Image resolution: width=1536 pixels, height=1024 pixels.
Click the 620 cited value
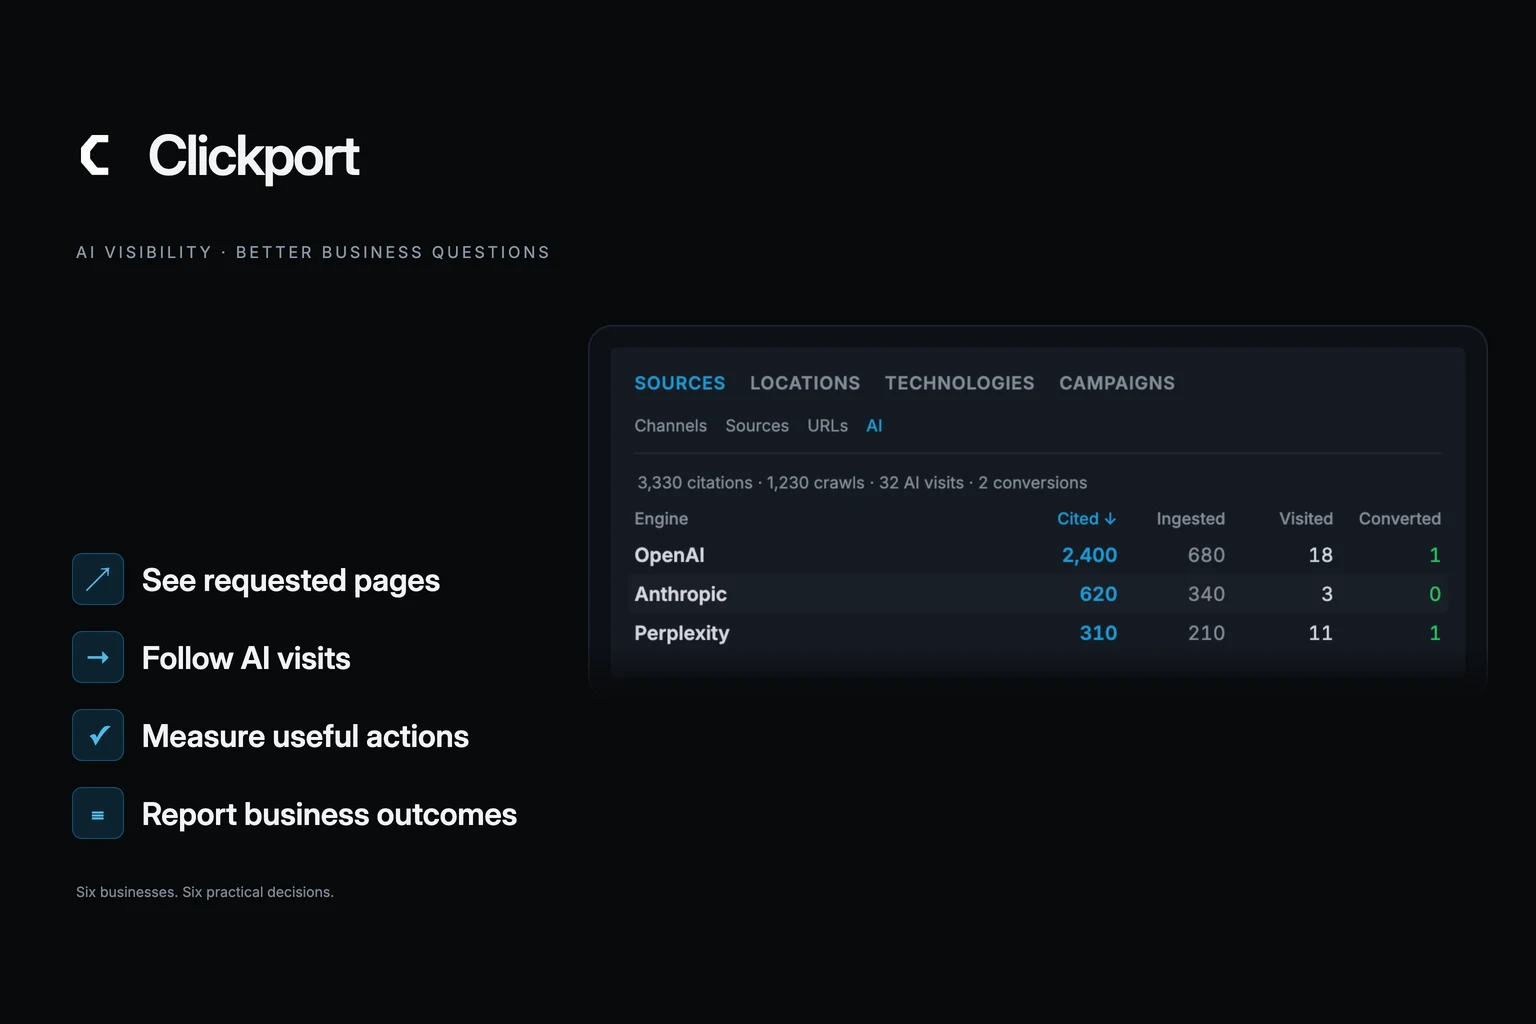click(x=1098, y=594)
